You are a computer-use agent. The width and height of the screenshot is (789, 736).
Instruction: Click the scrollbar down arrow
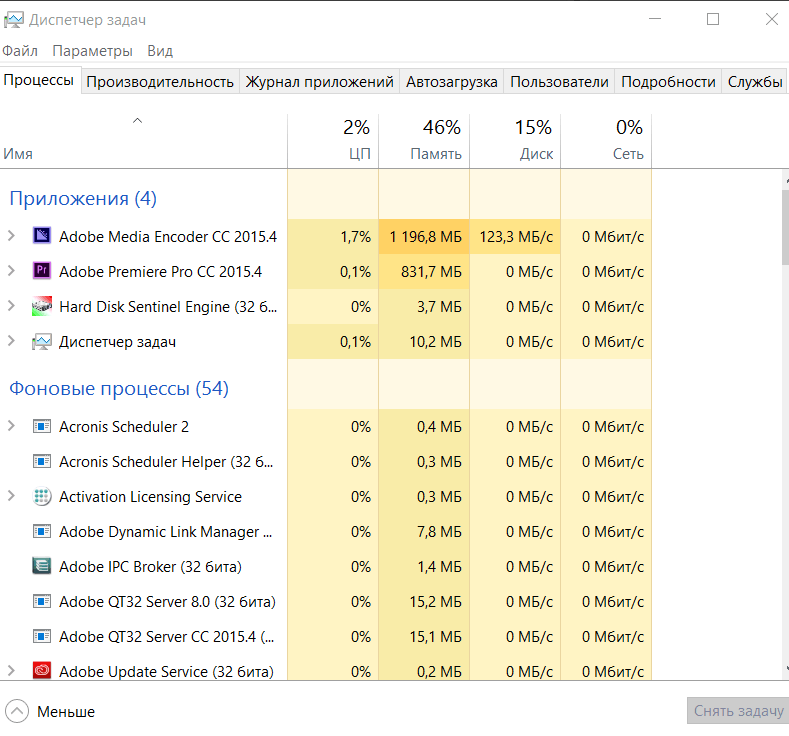coord(786,668)
